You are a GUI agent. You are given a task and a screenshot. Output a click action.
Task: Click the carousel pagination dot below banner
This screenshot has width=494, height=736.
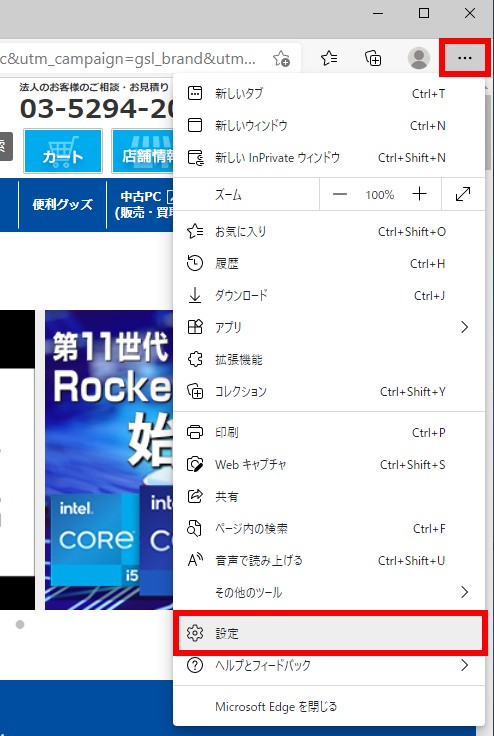(20, 625)
